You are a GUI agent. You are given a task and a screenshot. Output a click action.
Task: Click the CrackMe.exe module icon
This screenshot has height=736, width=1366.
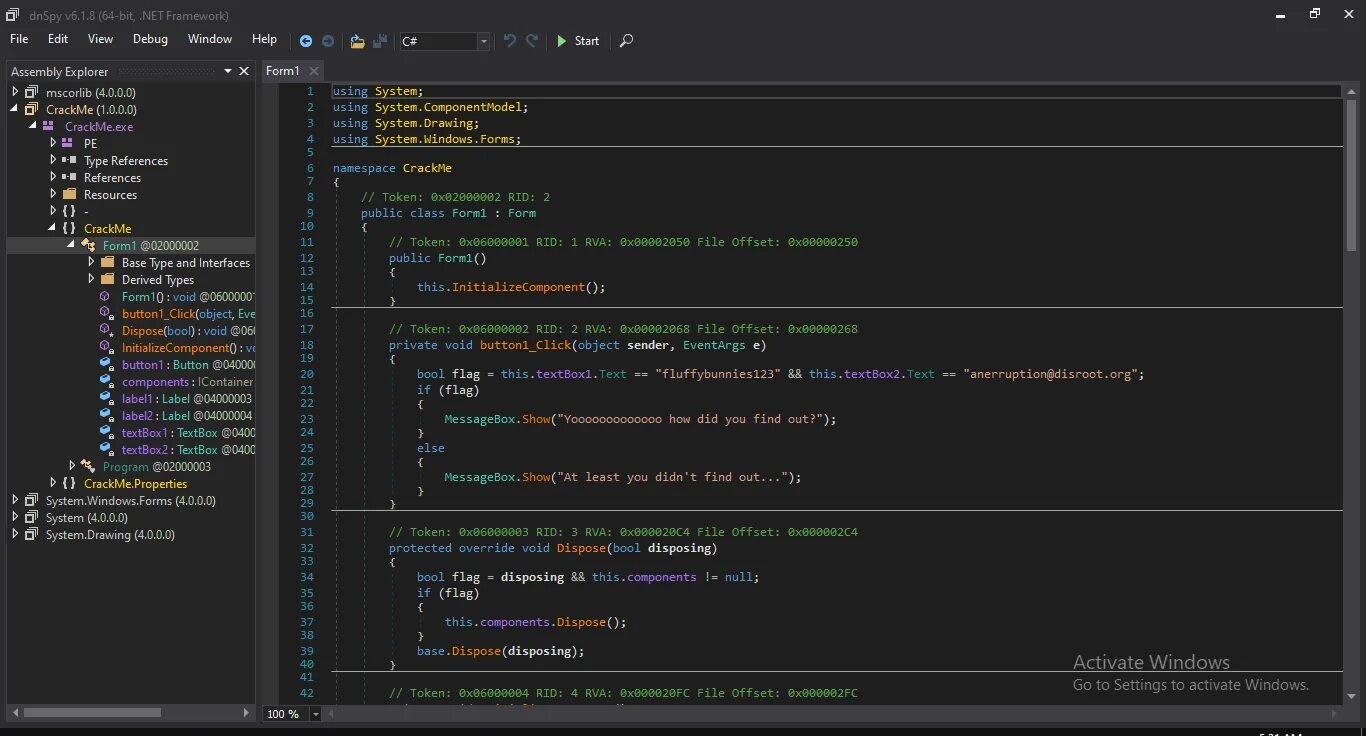48,126
